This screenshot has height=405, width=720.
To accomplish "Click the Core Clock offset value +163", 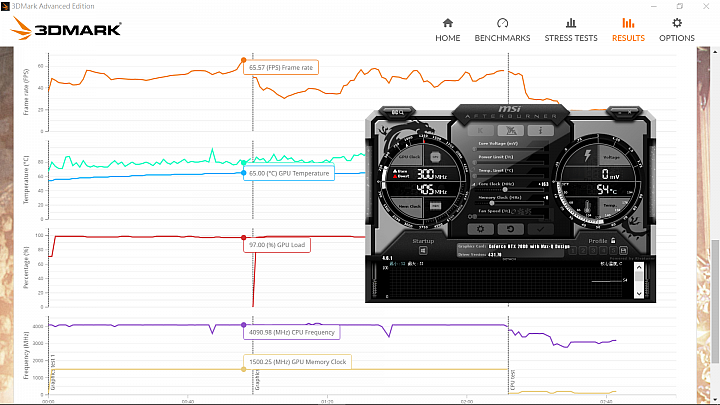I will click(x=543, y=184).
